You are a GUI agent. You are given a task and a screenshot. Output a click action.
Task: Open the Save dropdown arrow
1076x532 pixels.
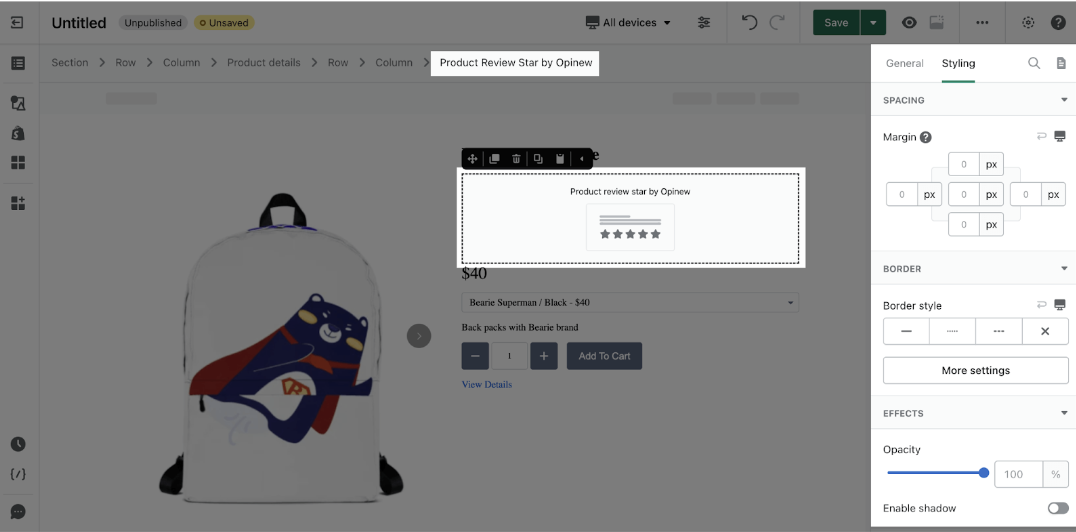[x=873, y=23]
